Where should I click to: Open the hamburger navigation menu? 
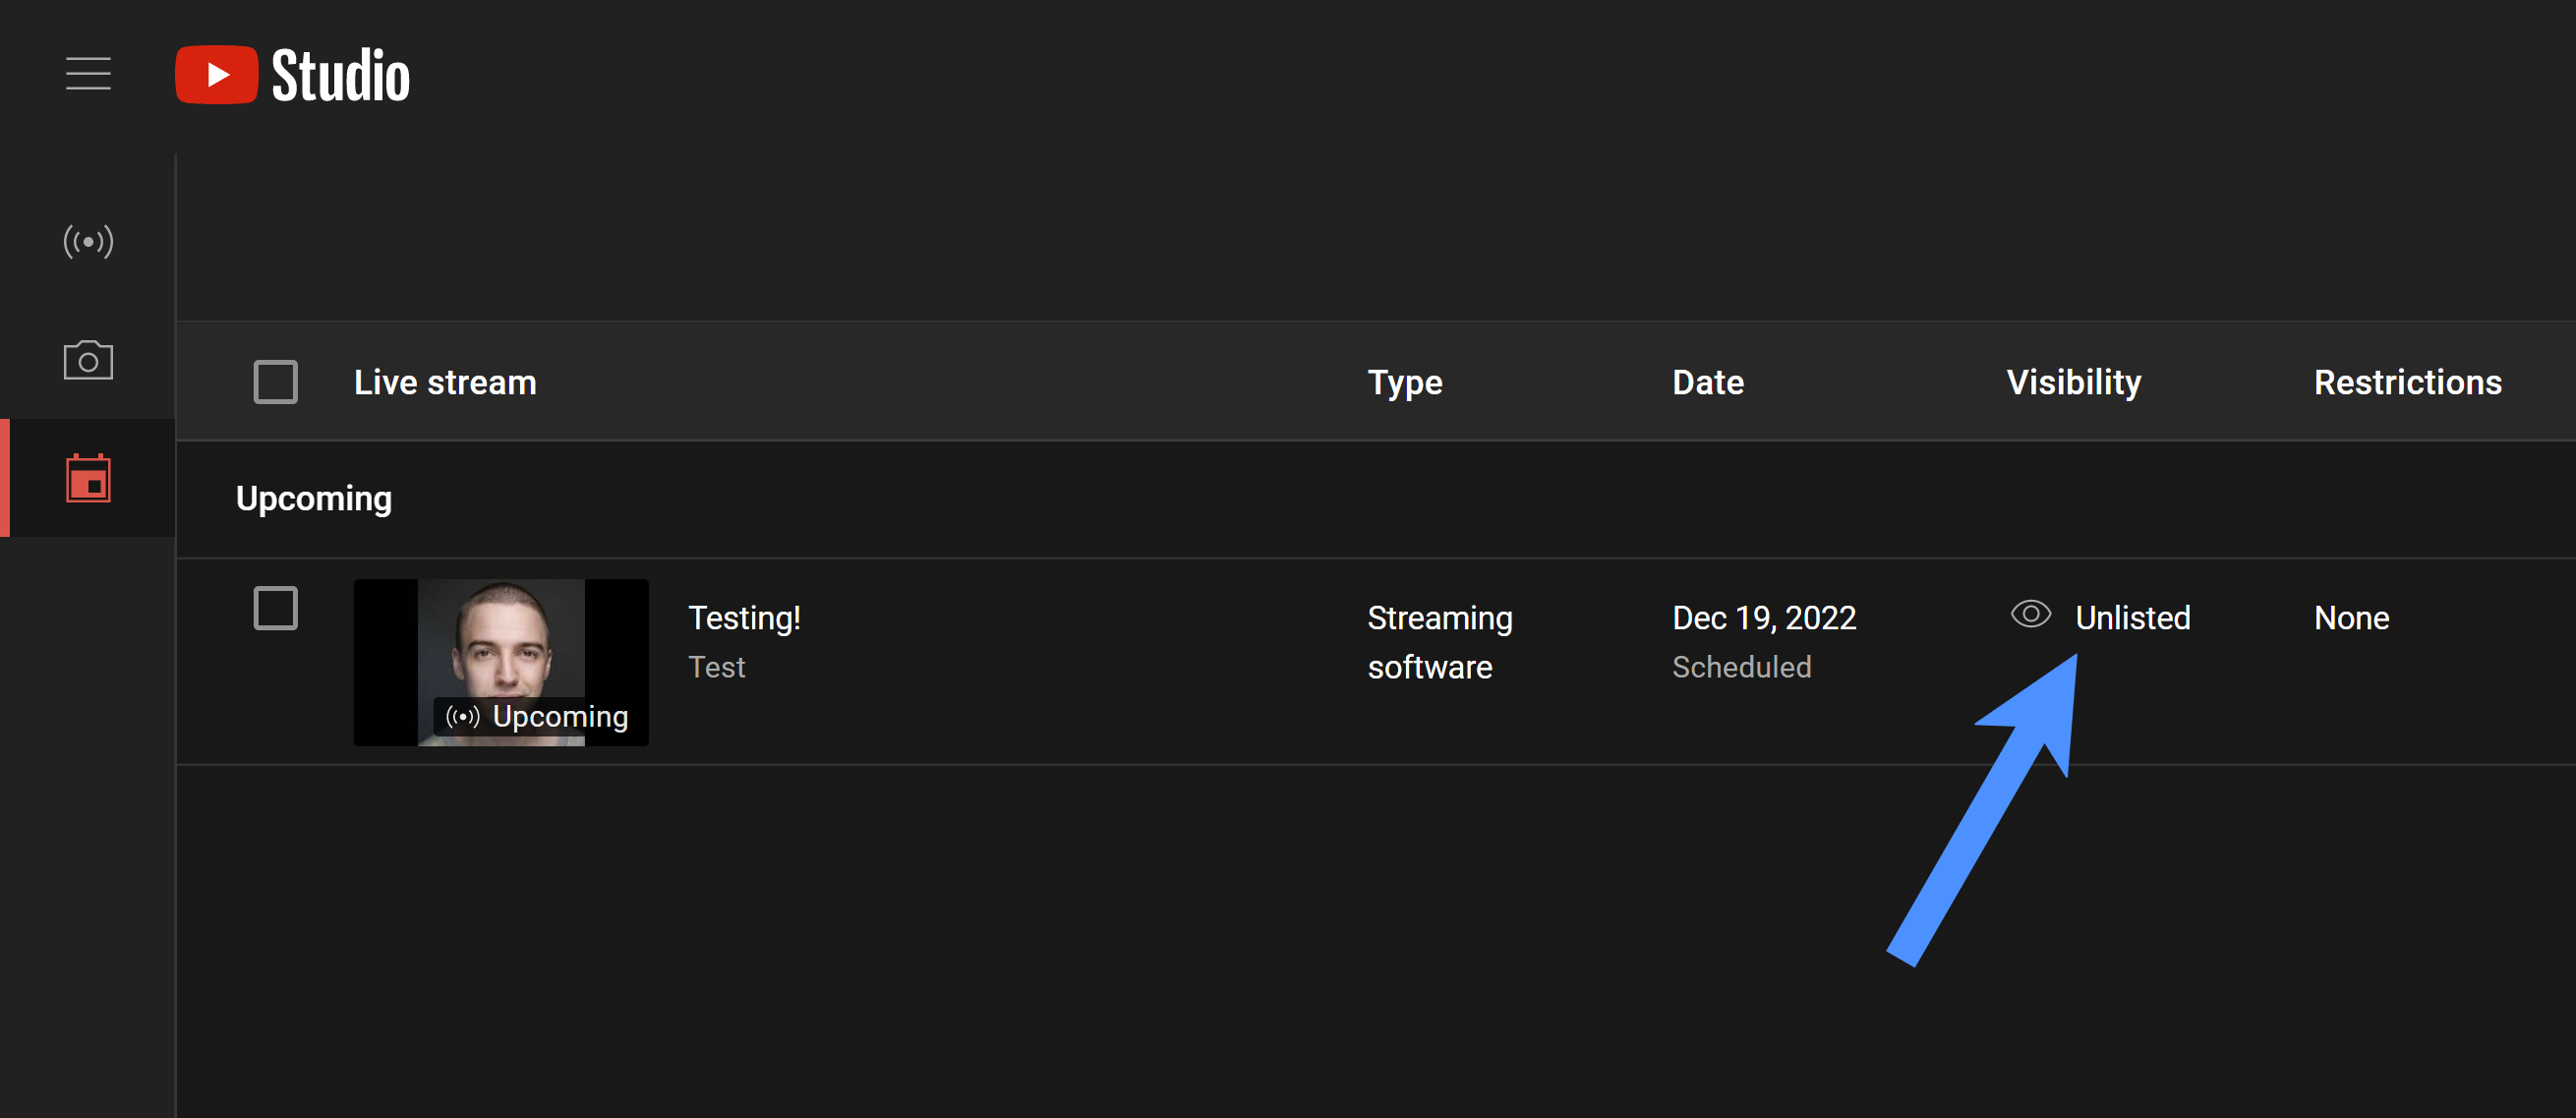pos(88,74)
